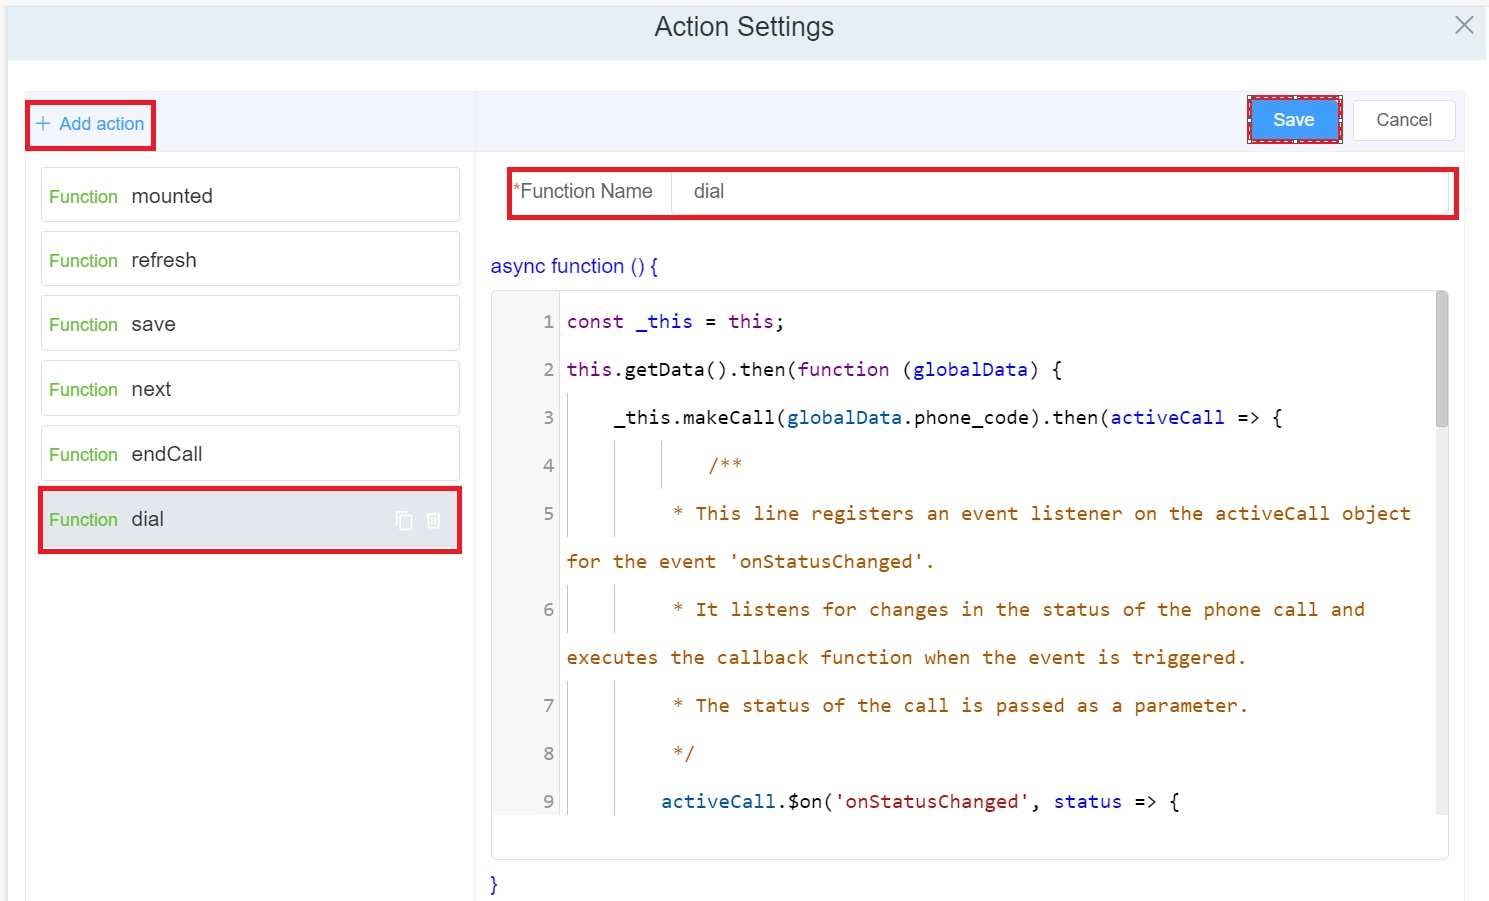Click the Add action link
Screen dimensions: 1489x901
click(91, 124)
